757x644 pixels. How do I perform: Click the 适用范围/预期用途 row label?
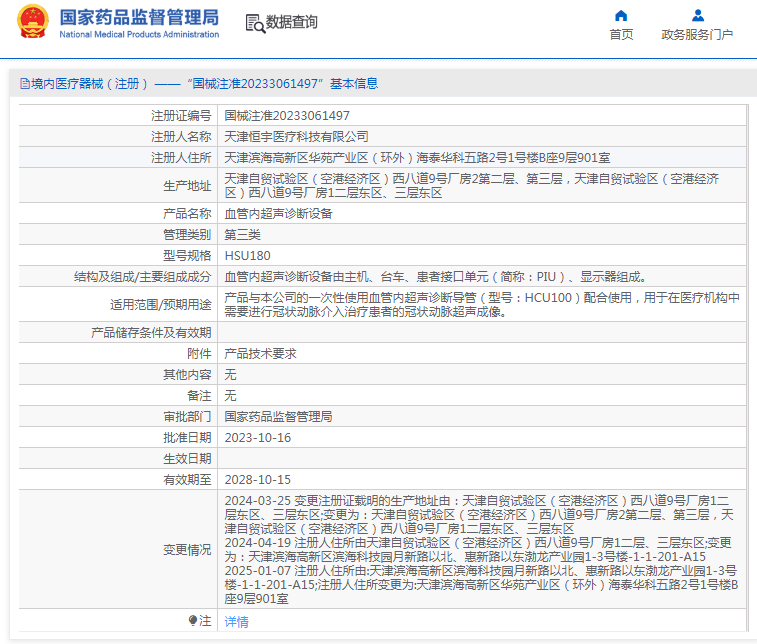[x=161, y=305]
